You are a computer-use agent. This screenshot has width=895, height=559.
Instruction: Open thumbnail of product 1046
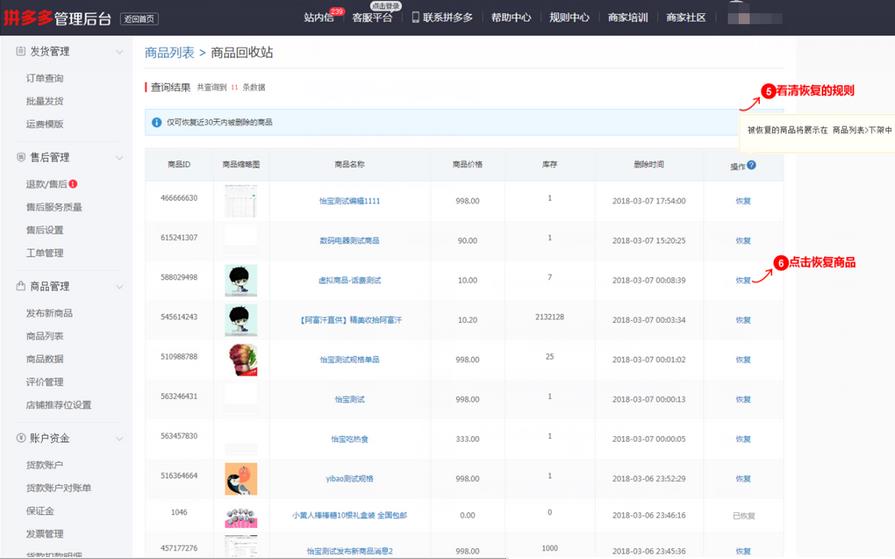[241, 517]
